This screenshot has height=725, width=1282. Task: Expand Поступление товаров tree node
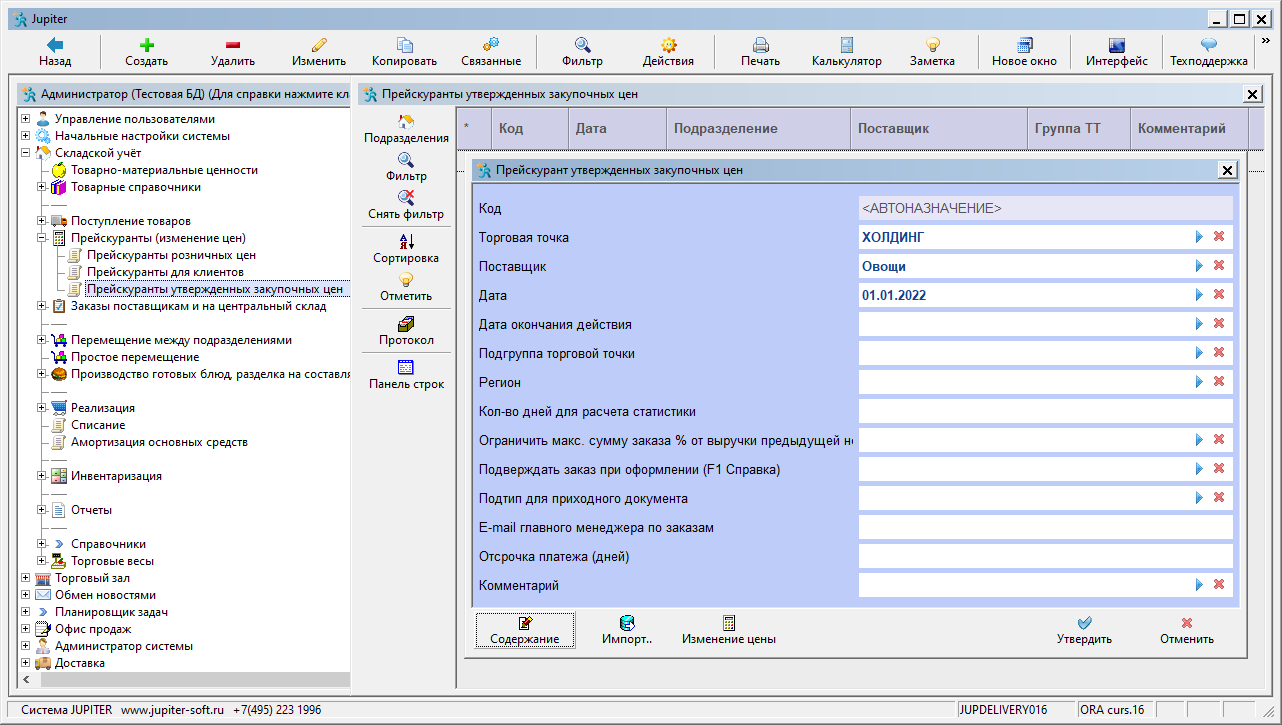[42, 221]
